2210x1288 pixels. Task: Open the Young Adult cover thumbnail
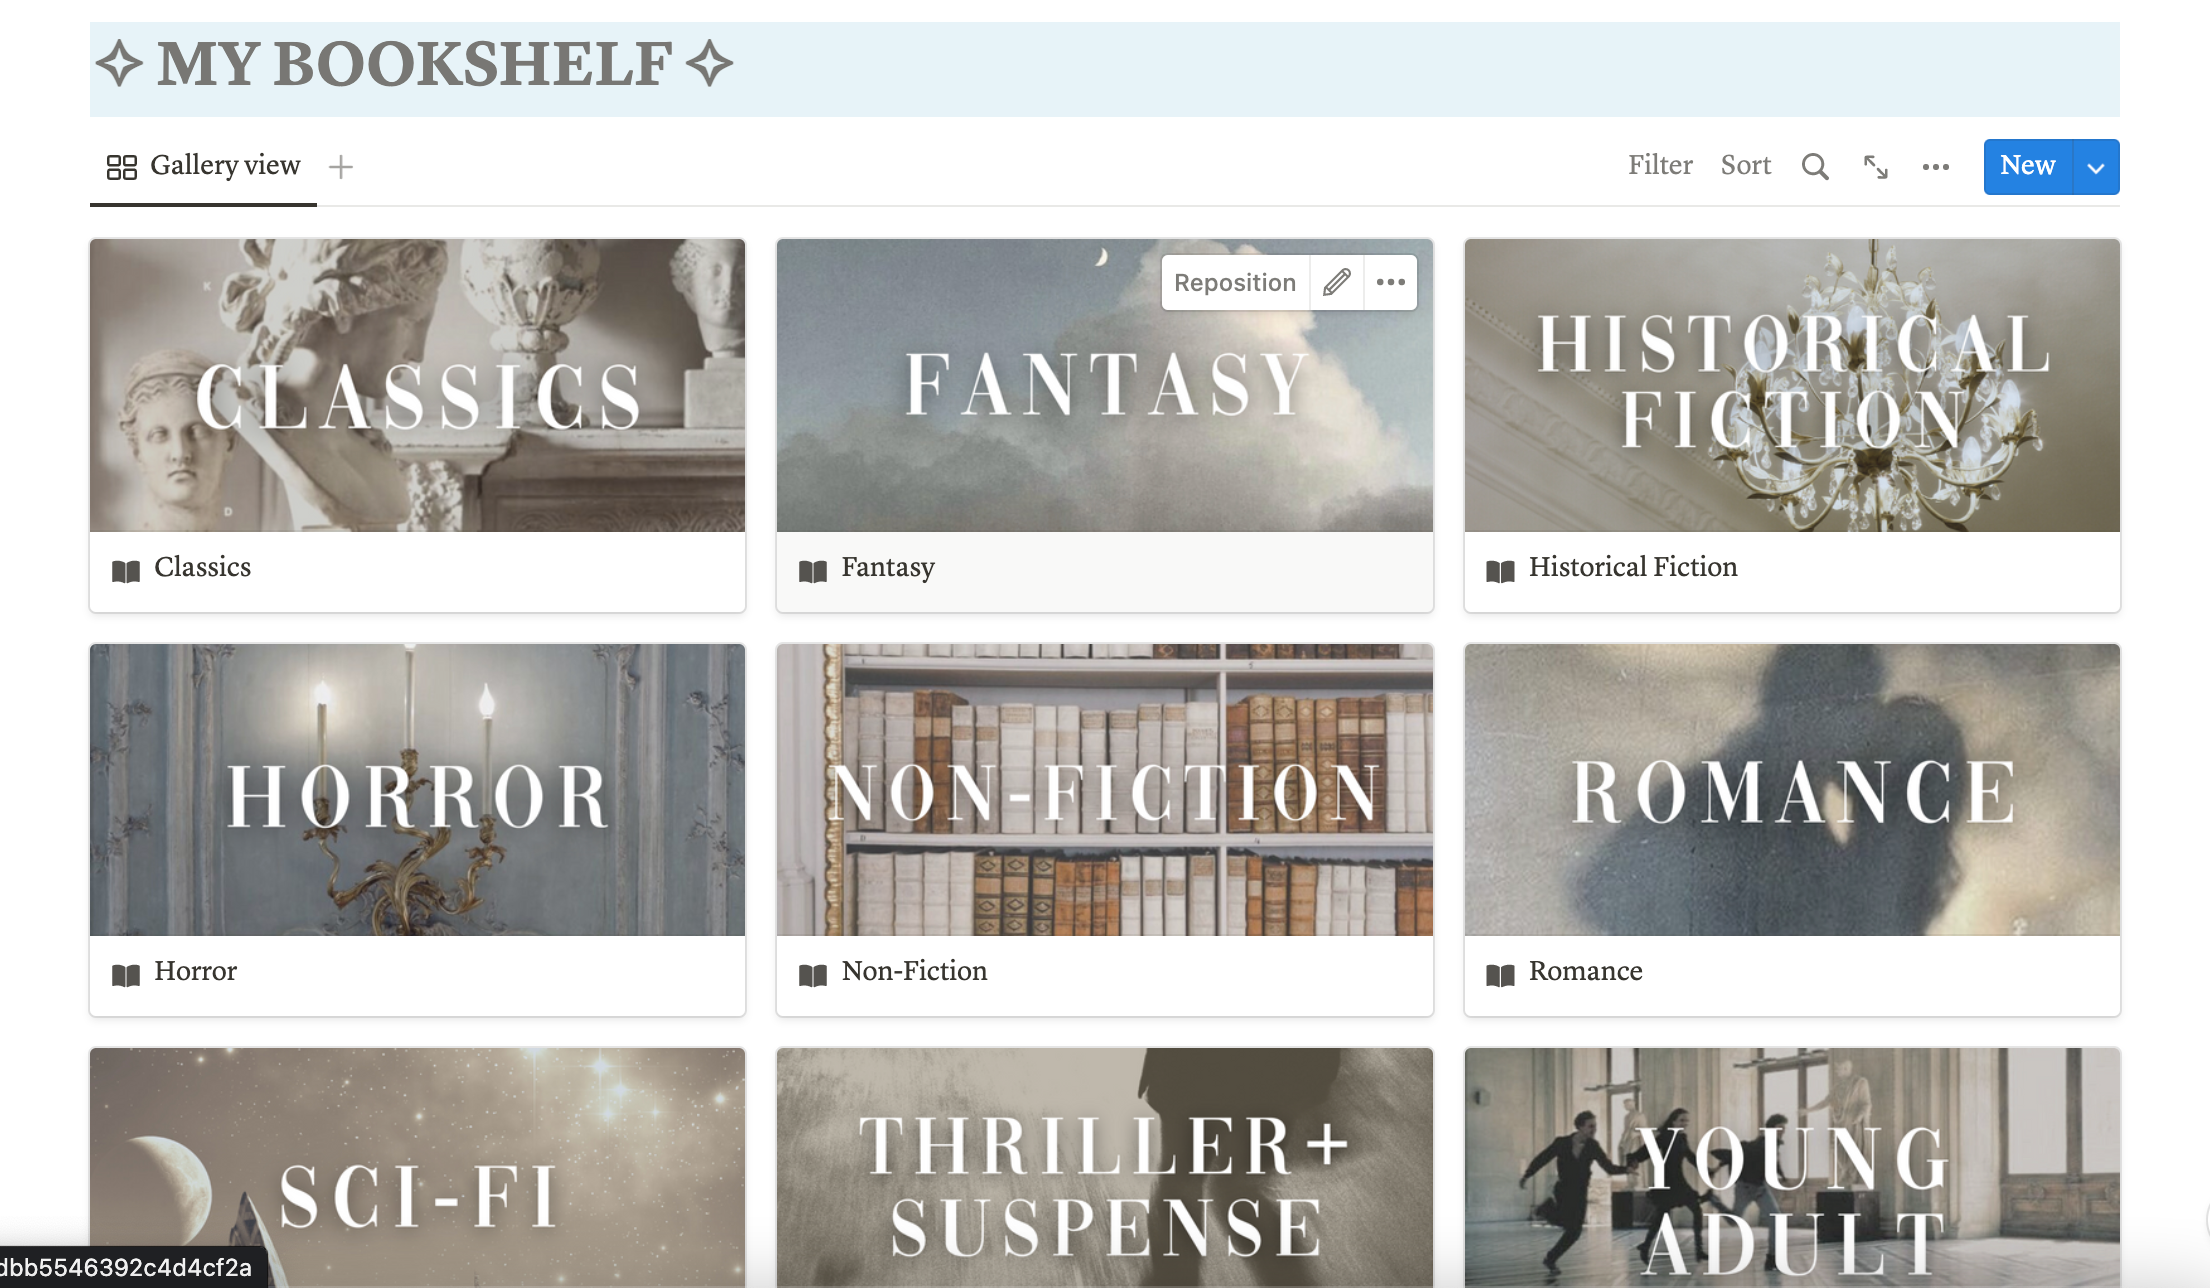coord(1792,1167)
